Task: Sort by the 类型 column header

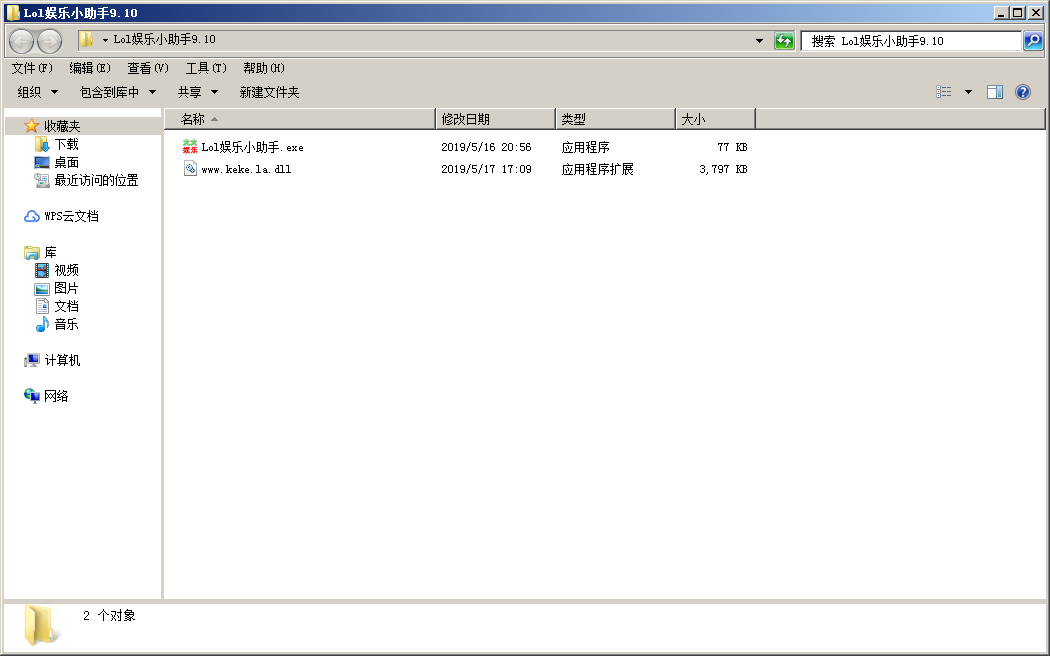Action: [615, 119]
